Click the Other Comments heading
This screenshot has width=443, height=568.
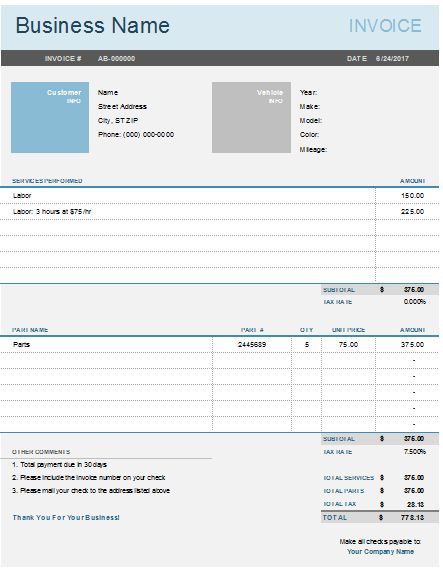41,452
